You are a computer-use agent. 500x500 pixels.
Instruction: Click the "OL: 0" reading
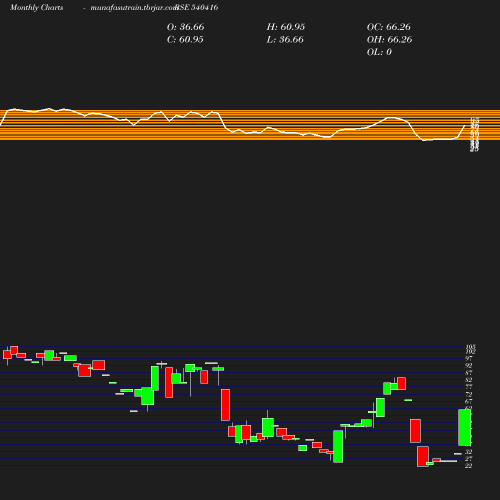379,52
